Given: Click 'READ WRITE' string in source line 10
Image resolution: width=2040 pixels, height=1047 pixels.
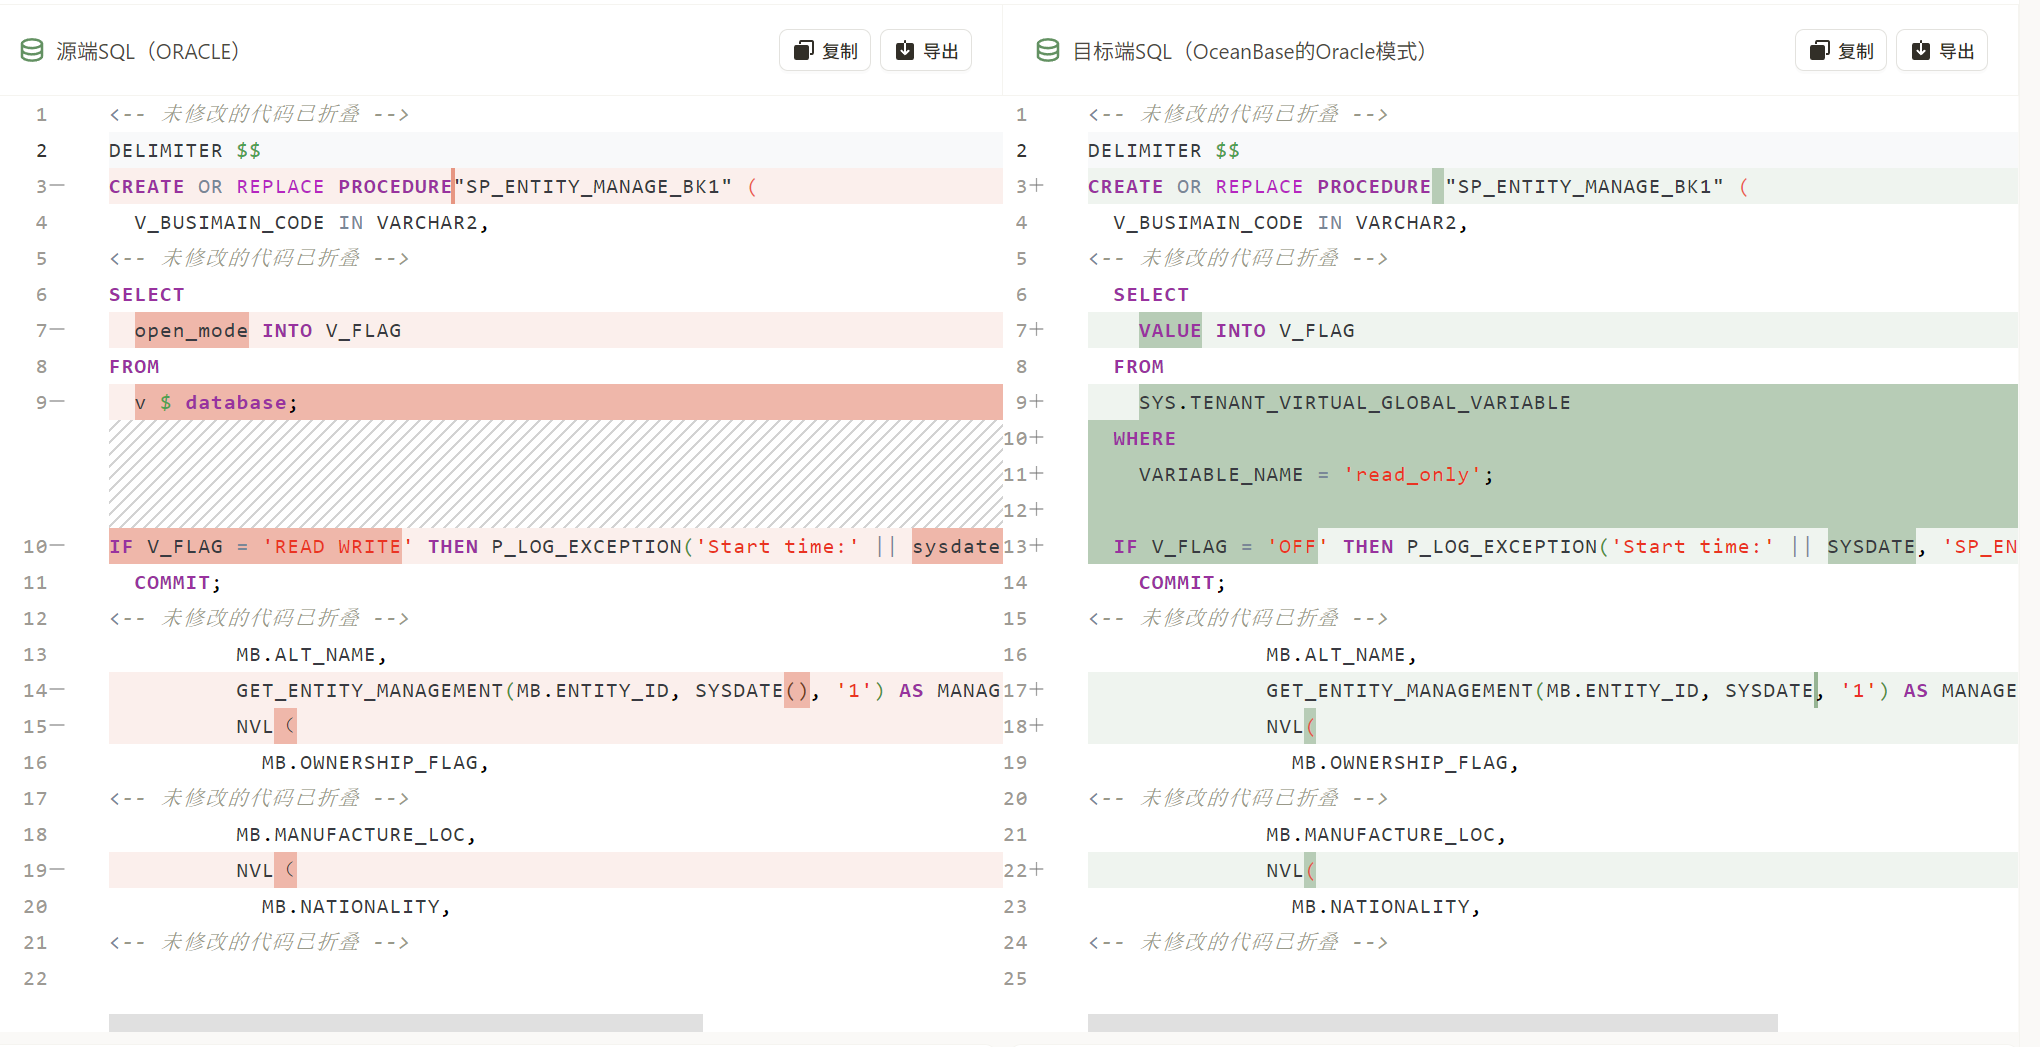Looking at the screenshot, I should (x=338, y=546).
